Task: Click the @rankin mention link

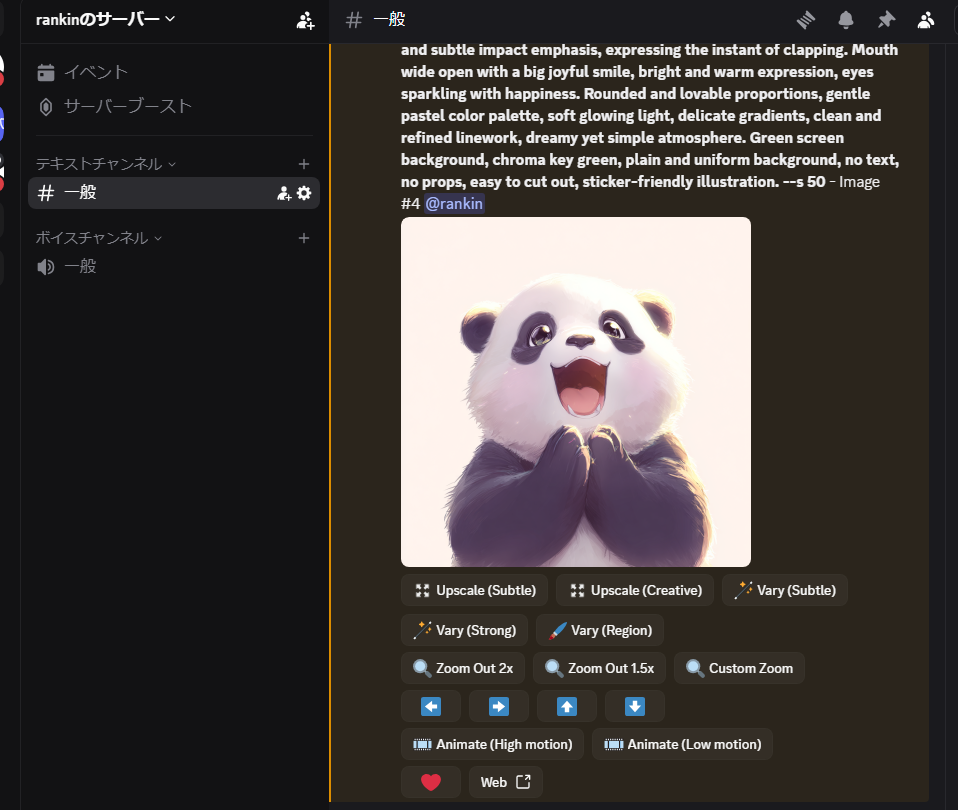Action: [454, 204]
